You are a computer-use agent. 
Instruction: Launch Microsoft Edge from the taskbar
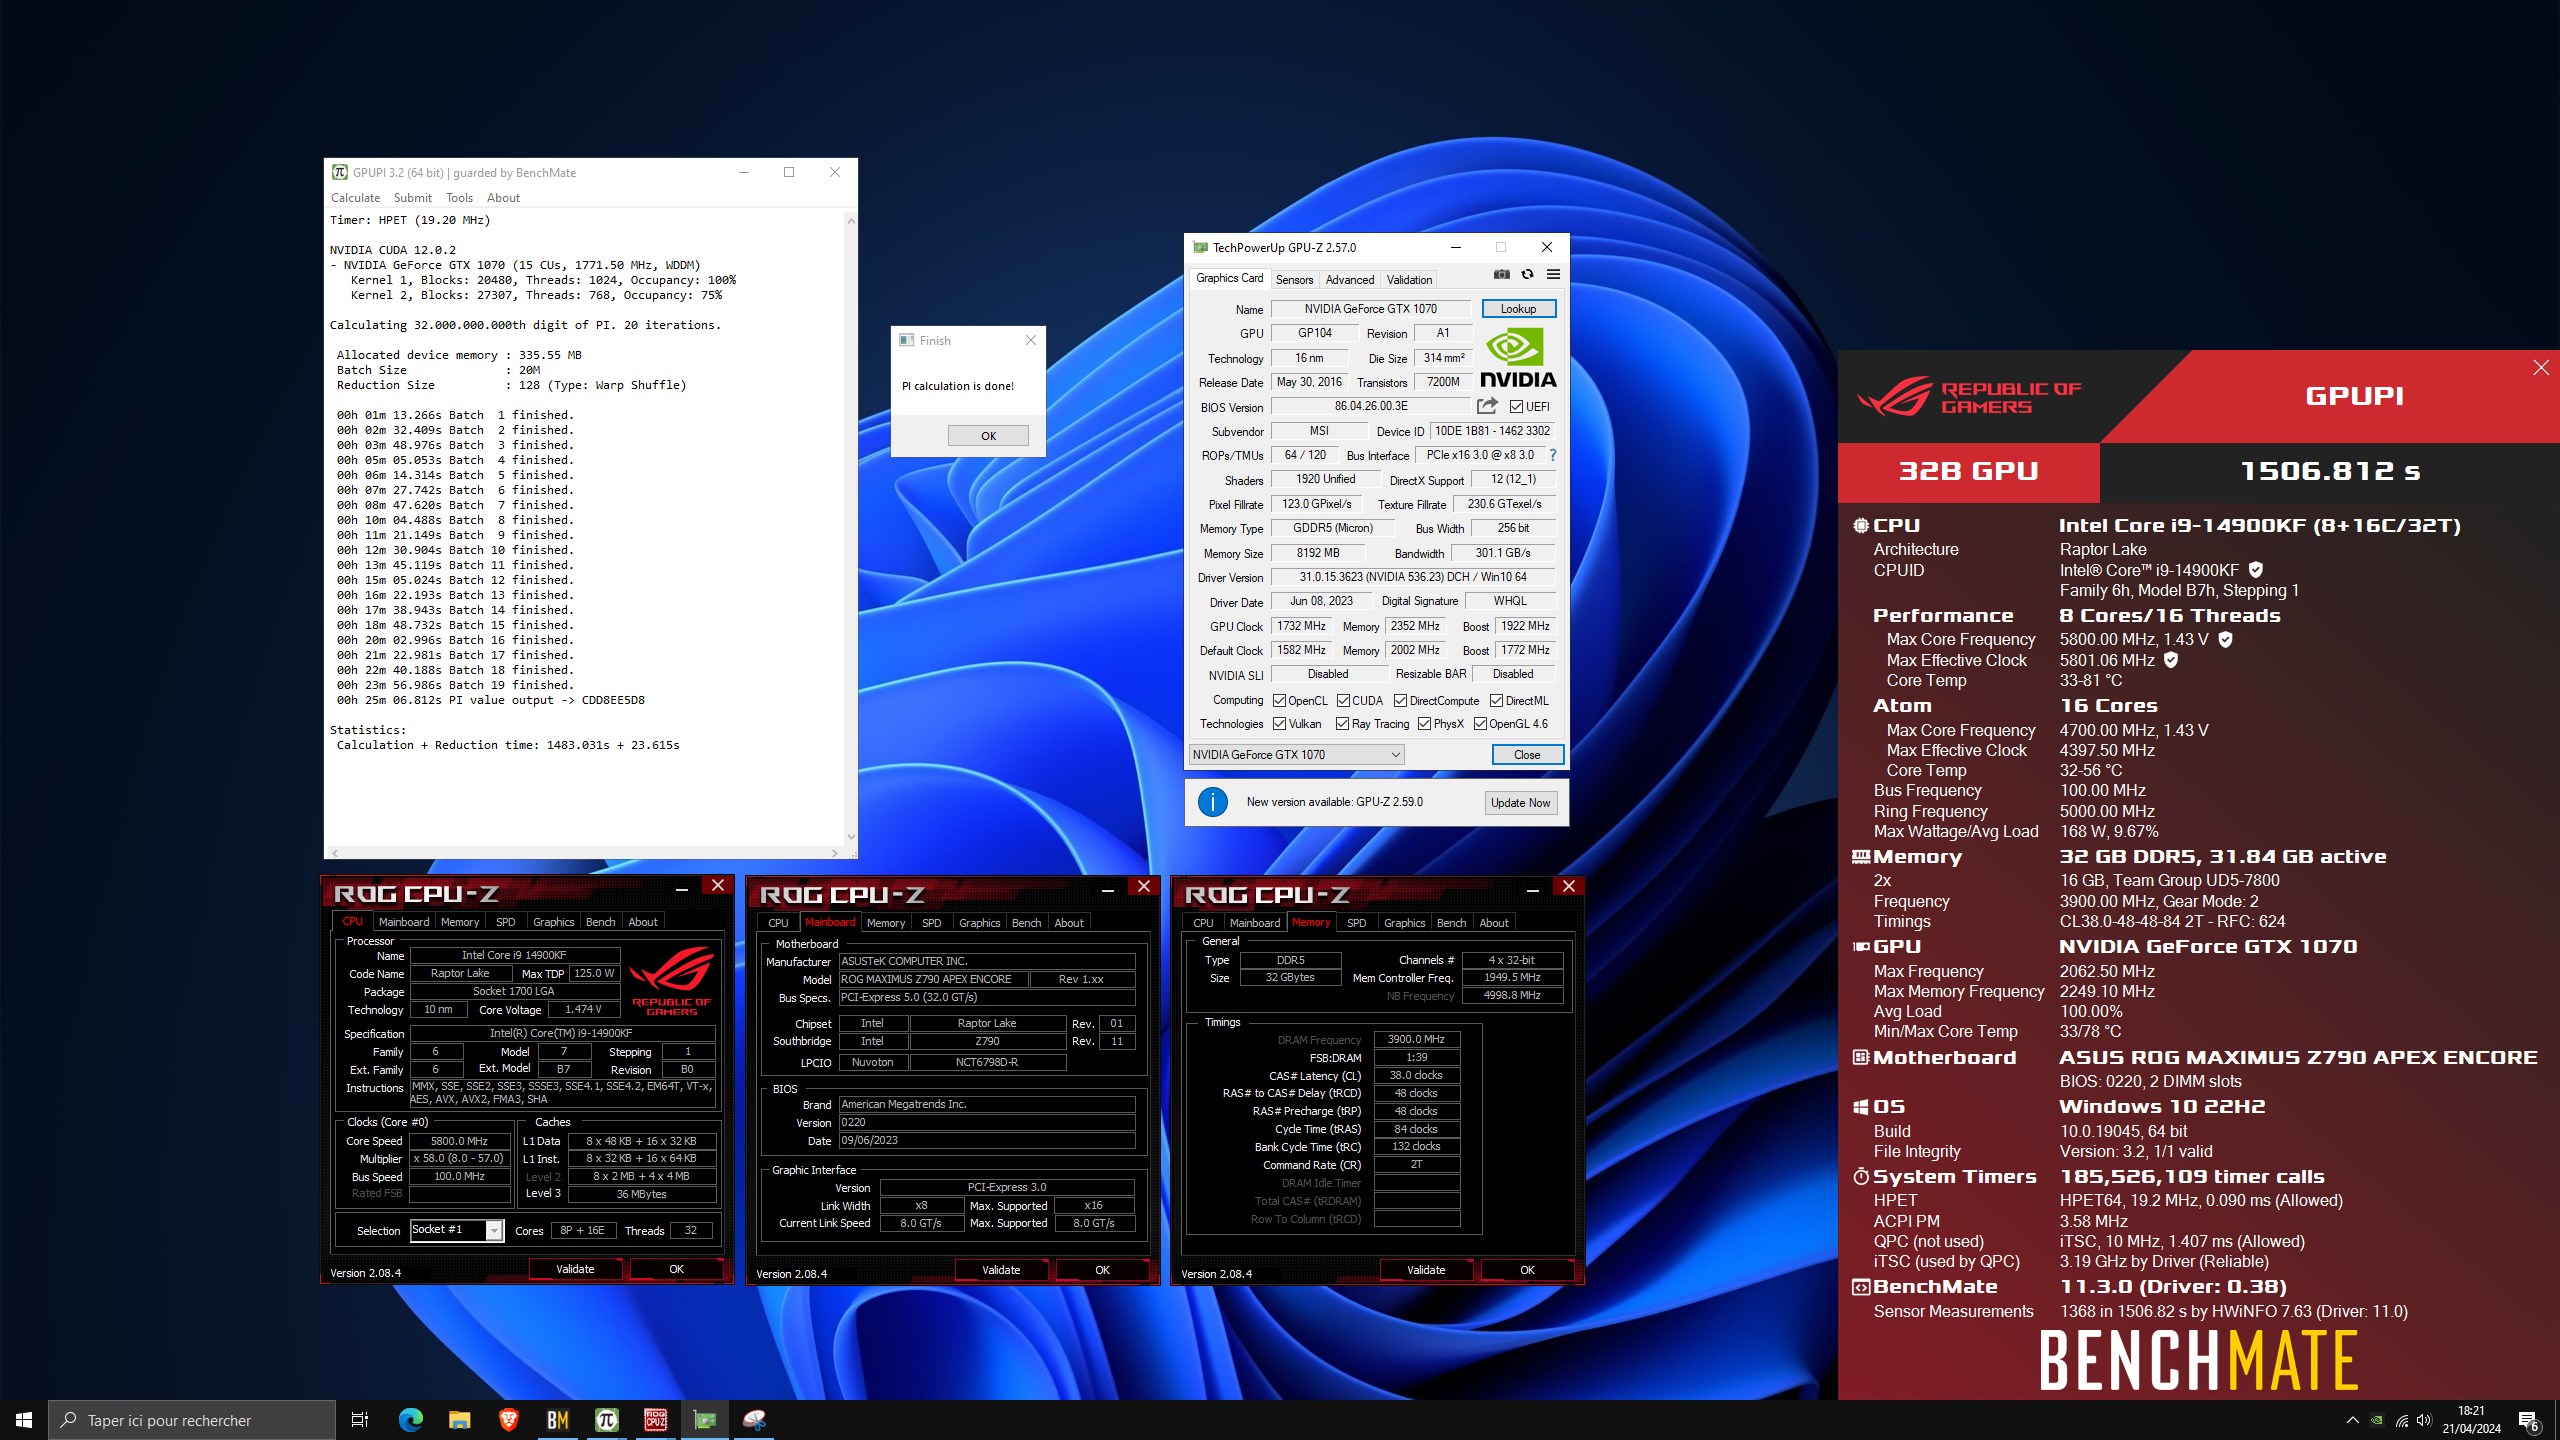(x=410, y=1420)
